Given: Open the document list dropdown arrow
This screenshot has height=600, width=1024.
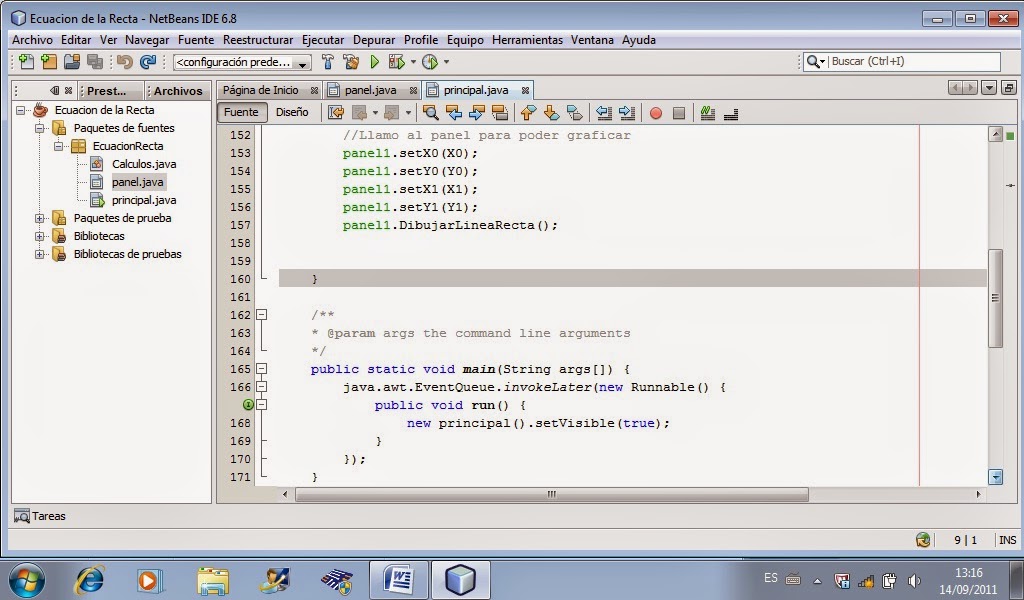Looking at the screenshot, I should coord(989,87).
